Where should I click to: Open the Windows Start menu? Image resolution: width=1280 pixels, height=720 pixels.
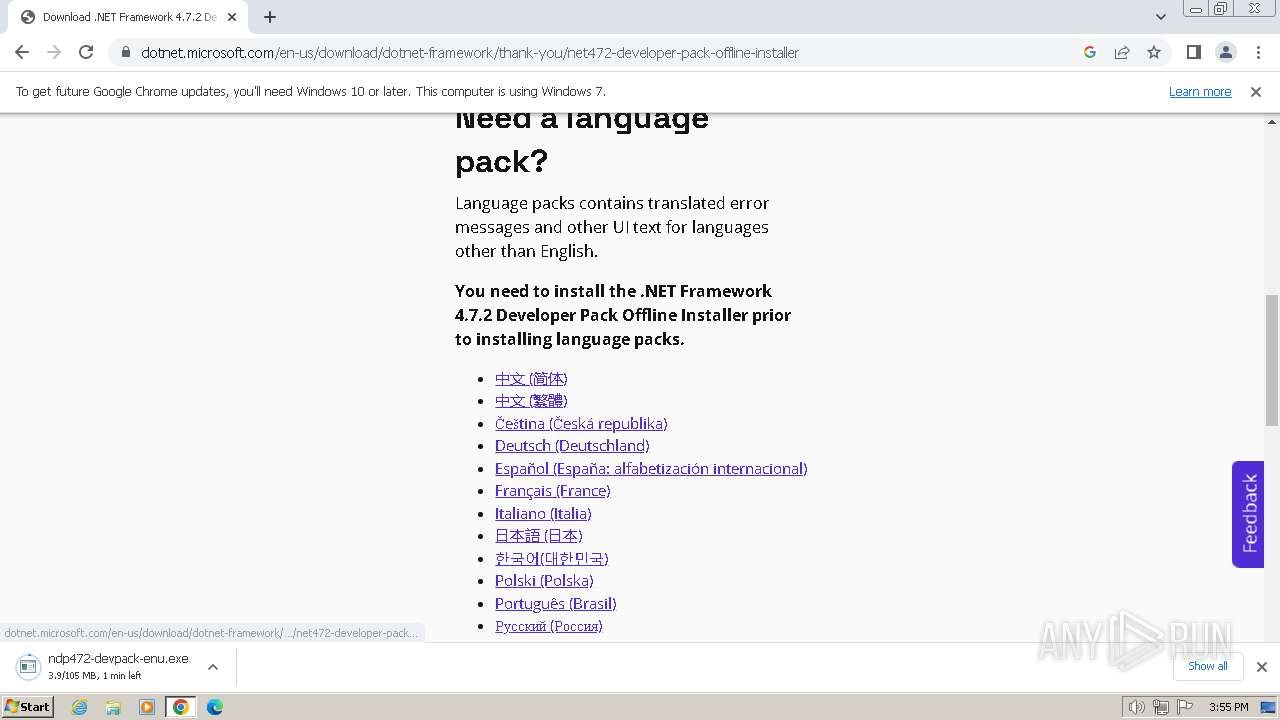(x=28, y=706)
